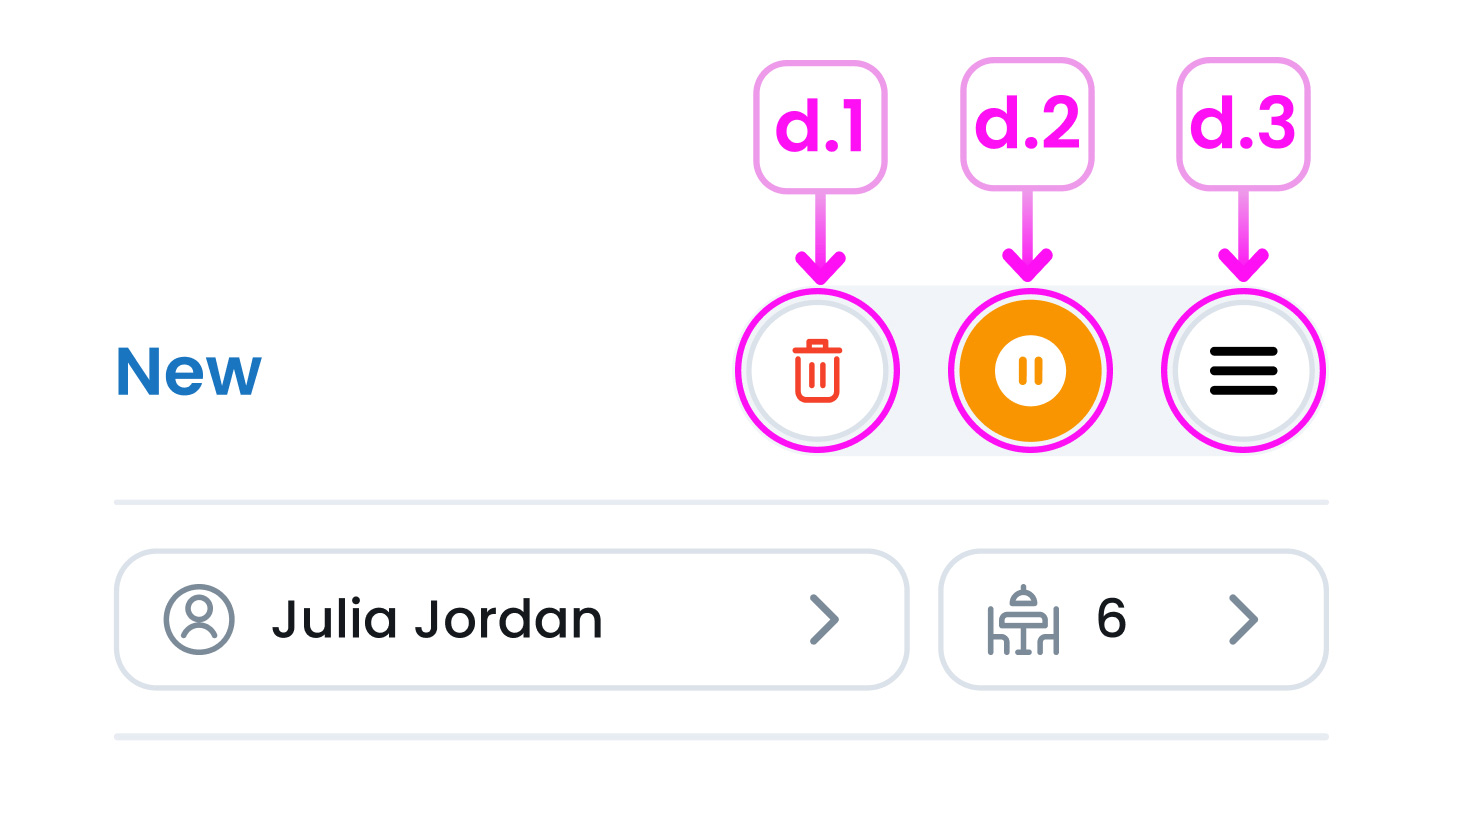Open the d.3 callout label
1458x822 pixels.
[x=1243, y=121]
